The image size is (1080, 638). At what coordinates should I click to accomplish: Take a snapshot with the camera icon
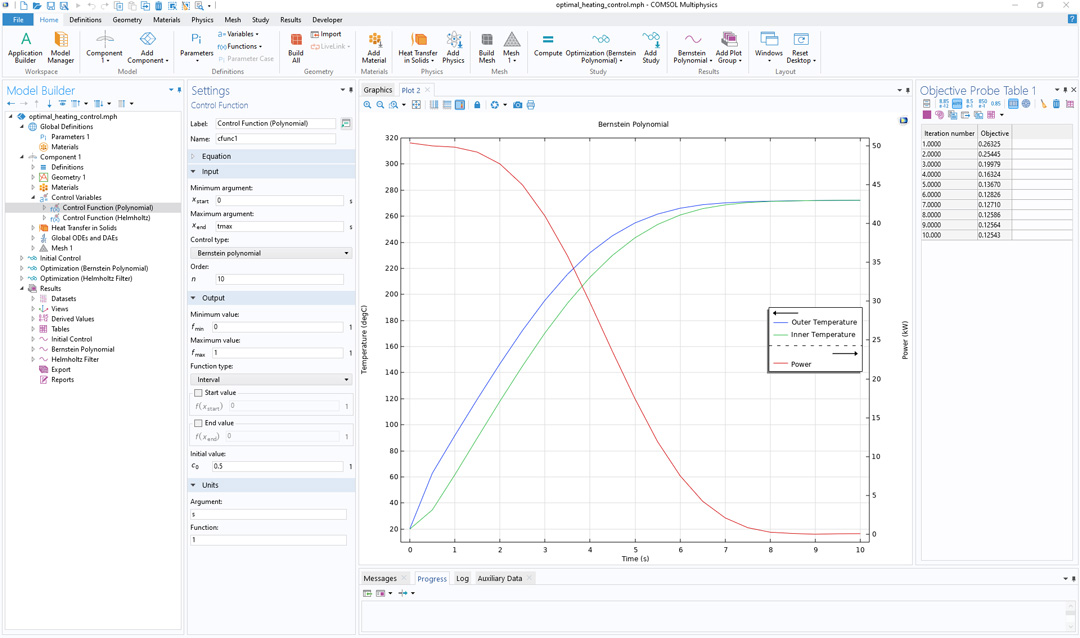(x=517, y=105)
